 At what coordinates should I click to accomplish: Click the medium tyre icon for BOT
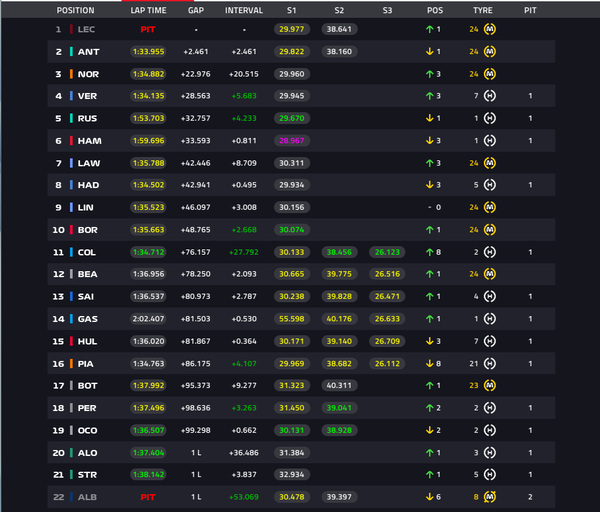pos(489,385)
